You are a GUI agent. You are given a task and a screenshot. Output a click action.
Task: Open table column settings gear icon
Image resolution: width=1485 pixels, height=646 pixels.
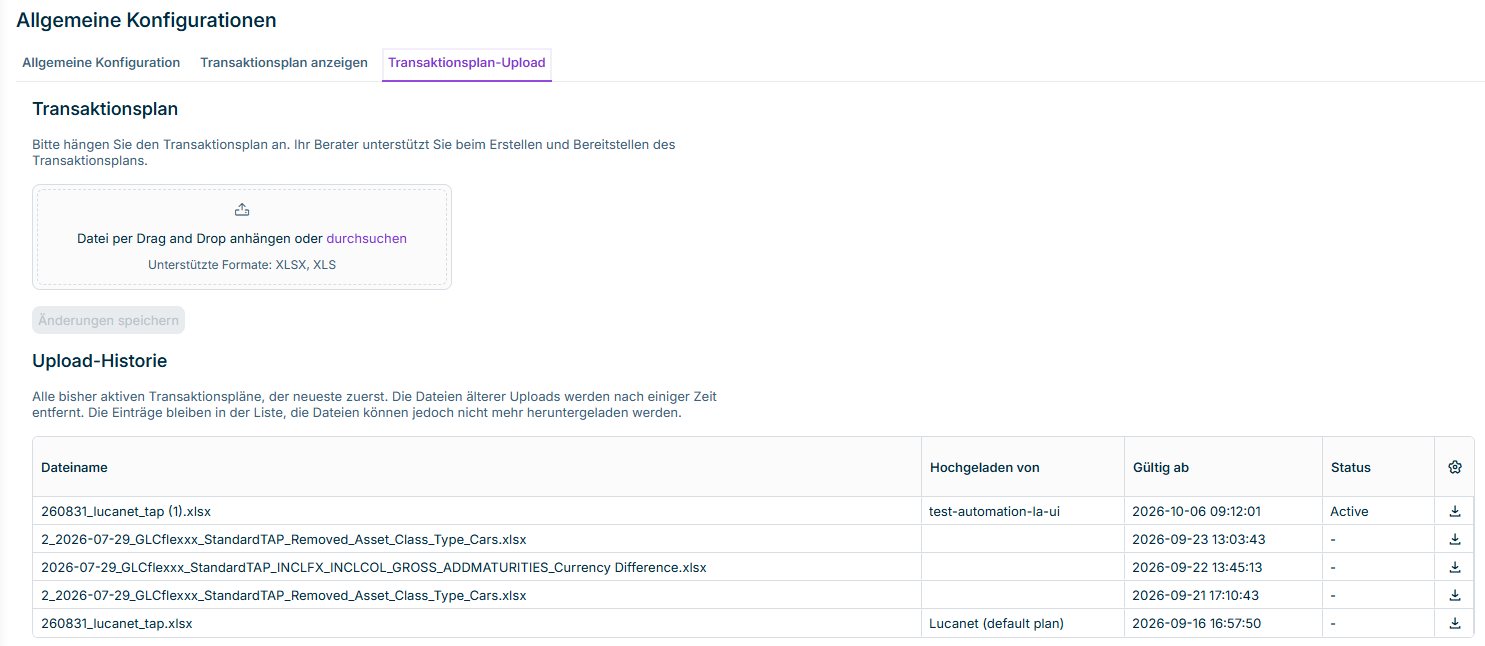(1455, 467)
